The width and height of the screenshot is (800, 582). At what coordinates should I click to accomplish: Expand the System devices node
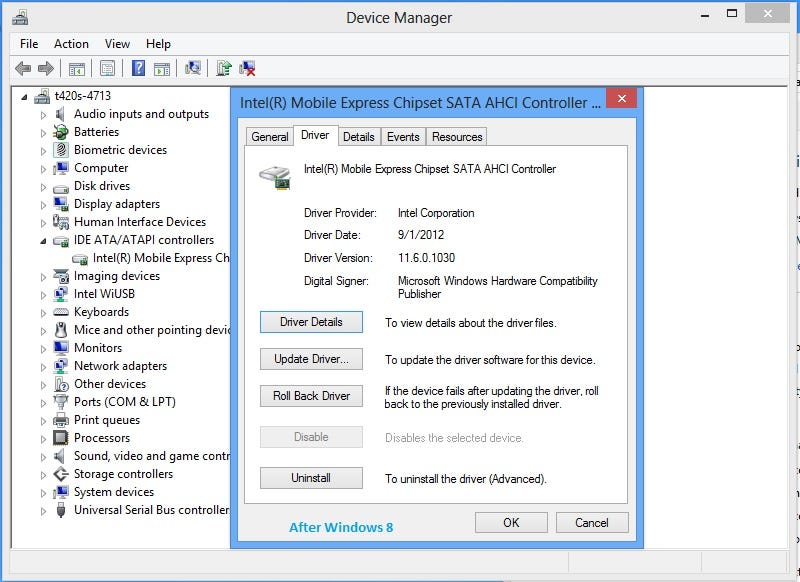click(43, 493)
